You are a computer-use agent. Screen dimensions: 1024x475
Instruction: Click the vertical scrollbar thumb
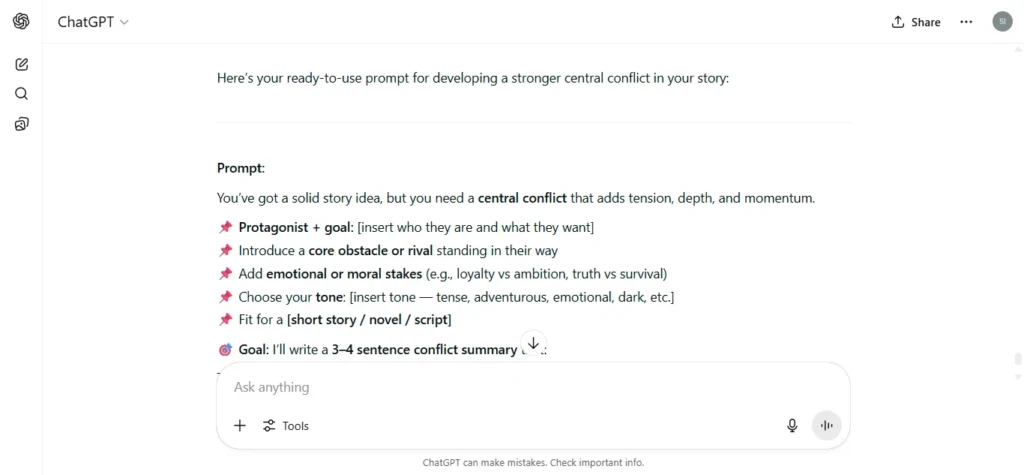(x=1017, y=359)
